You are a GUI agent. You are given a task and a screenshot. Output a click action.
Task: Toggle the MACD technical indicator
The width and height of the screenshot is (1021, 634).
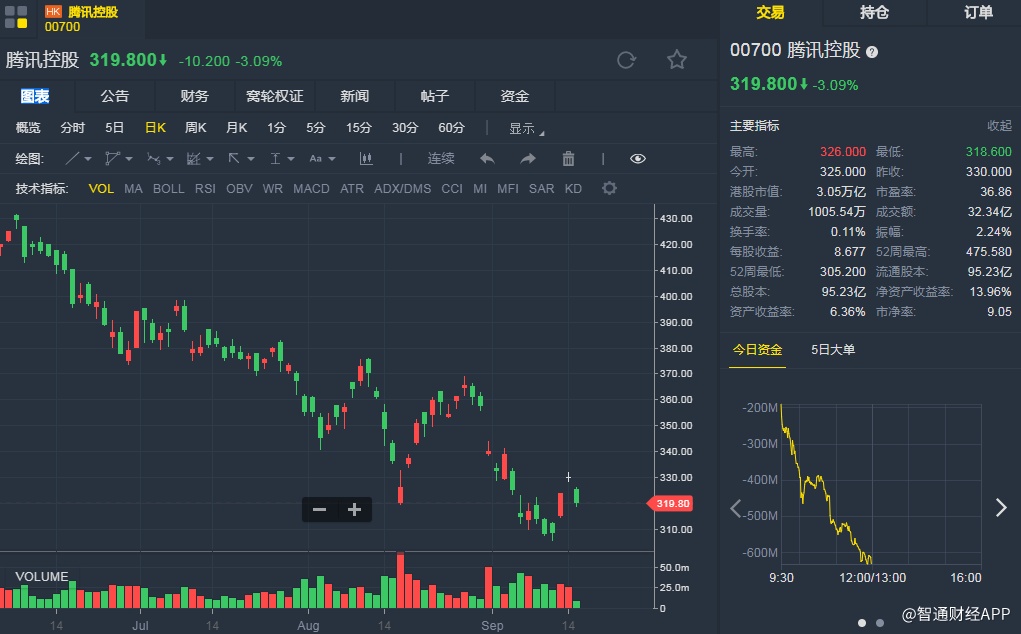tap(311, 188)
